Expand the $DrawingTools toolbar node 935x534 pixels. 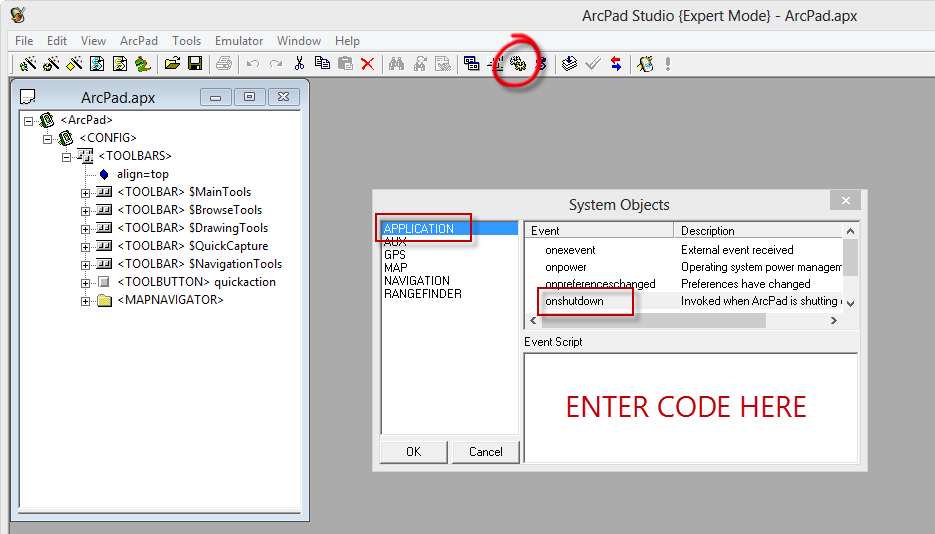(85, 229)
